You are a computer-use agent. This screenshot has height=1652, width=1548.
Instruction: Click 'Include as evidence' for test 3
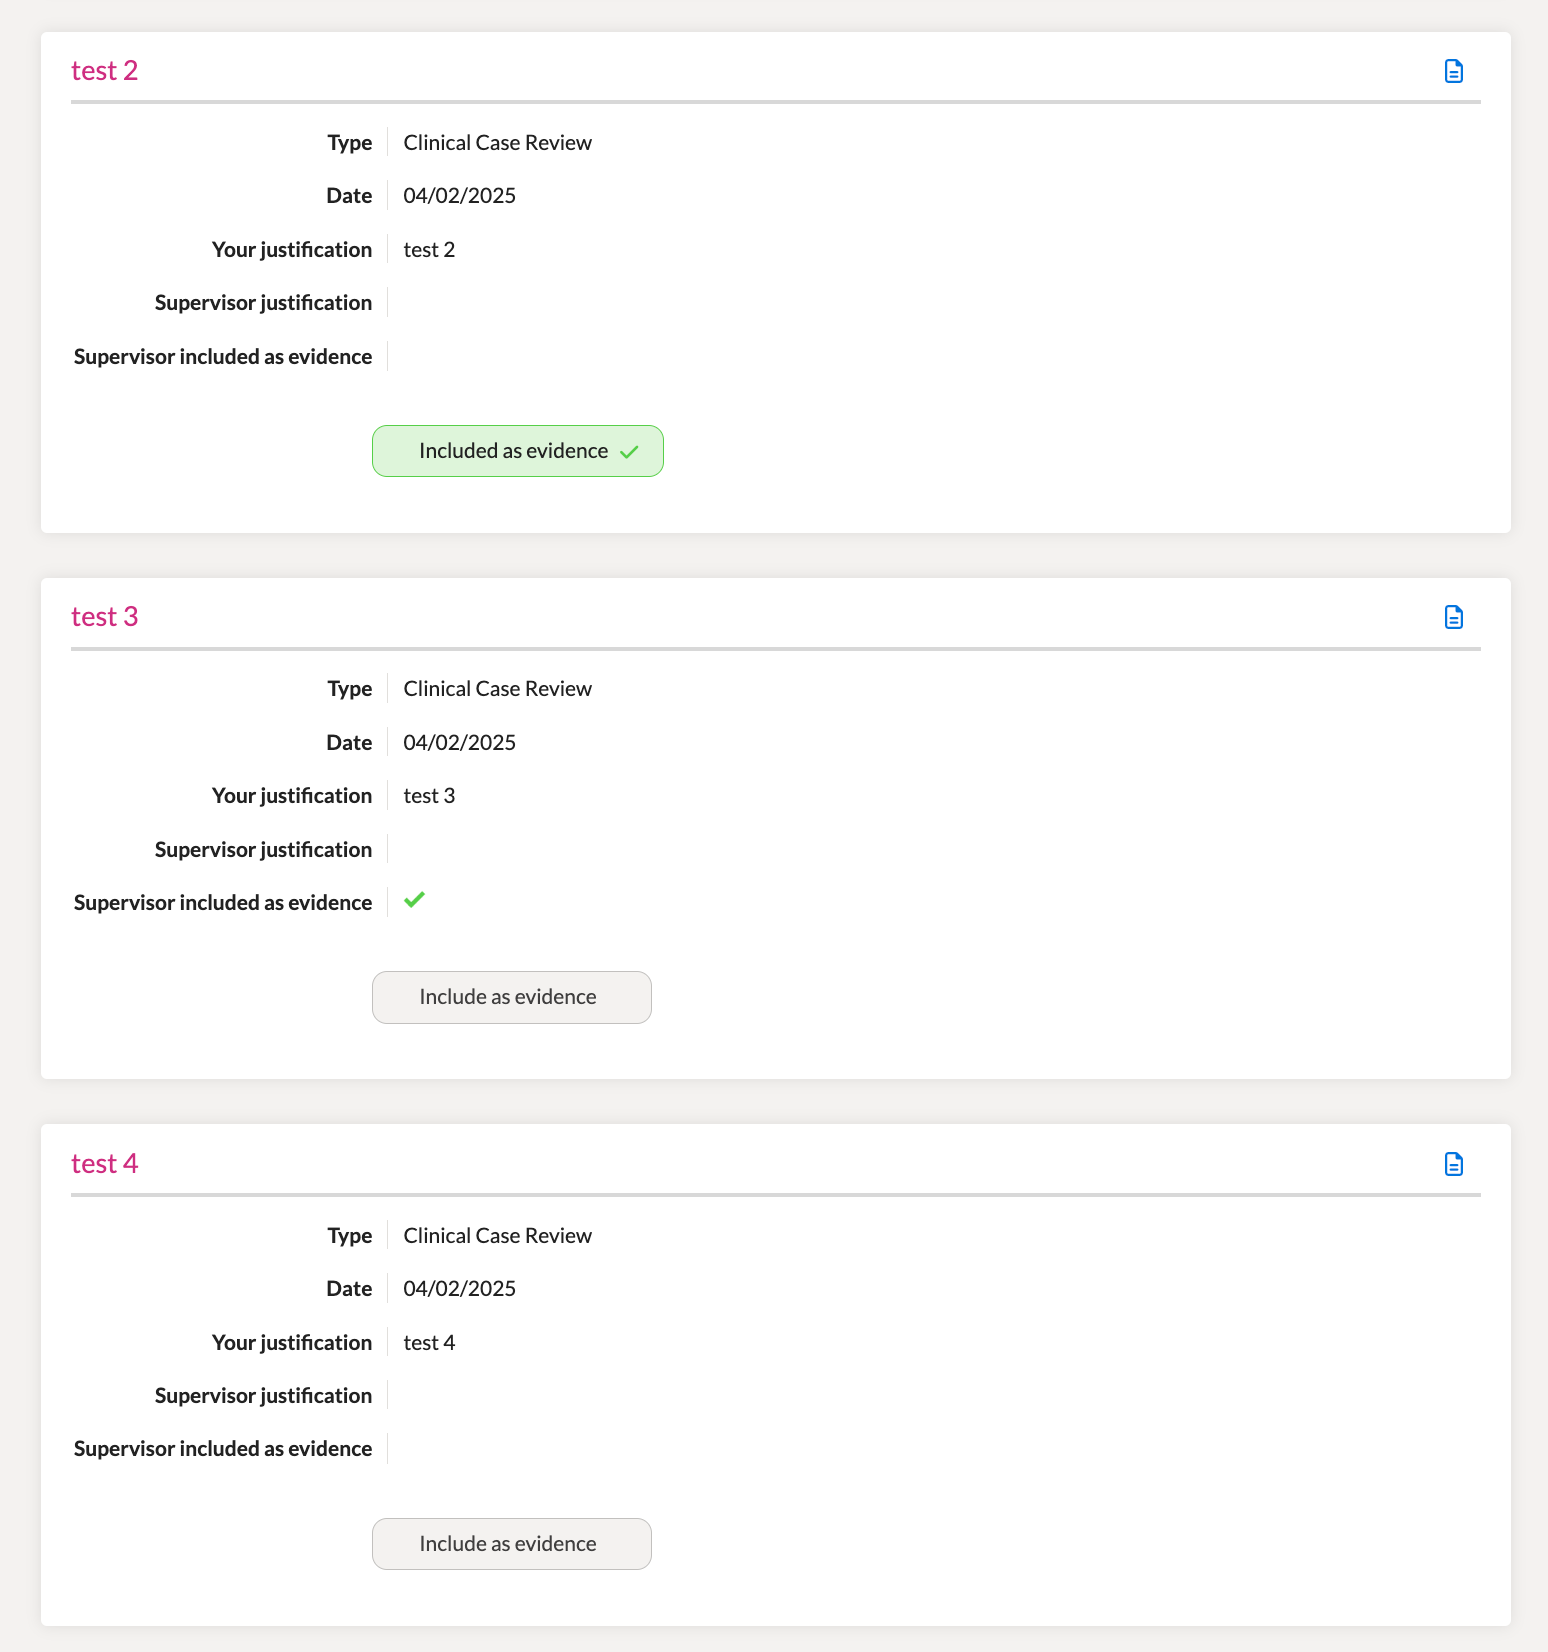(x=512, y=997)
